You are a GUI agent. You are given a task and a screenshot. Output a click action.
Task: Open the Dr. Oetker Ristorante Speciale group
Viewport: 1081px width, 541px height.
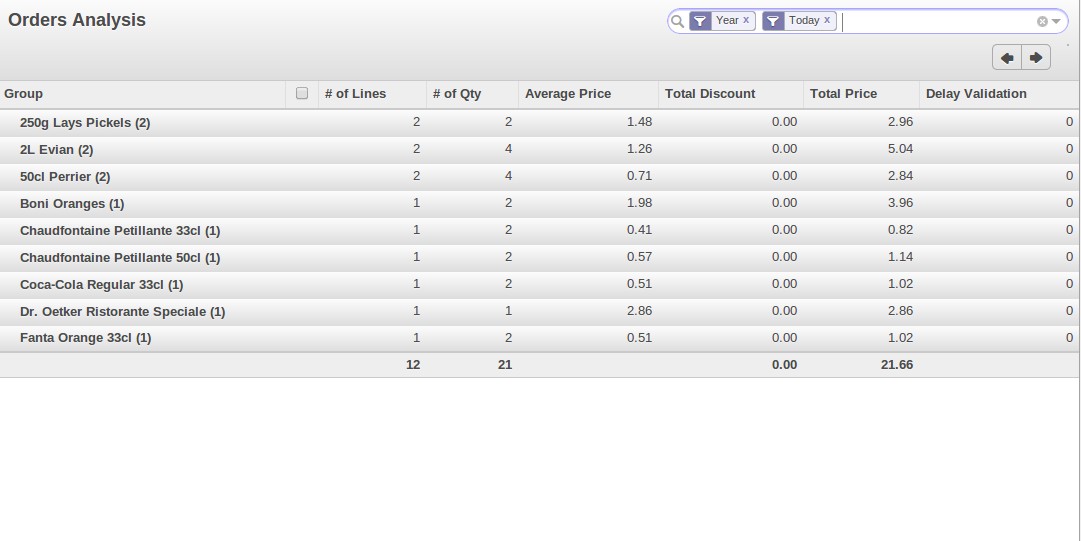coord(122,312)
